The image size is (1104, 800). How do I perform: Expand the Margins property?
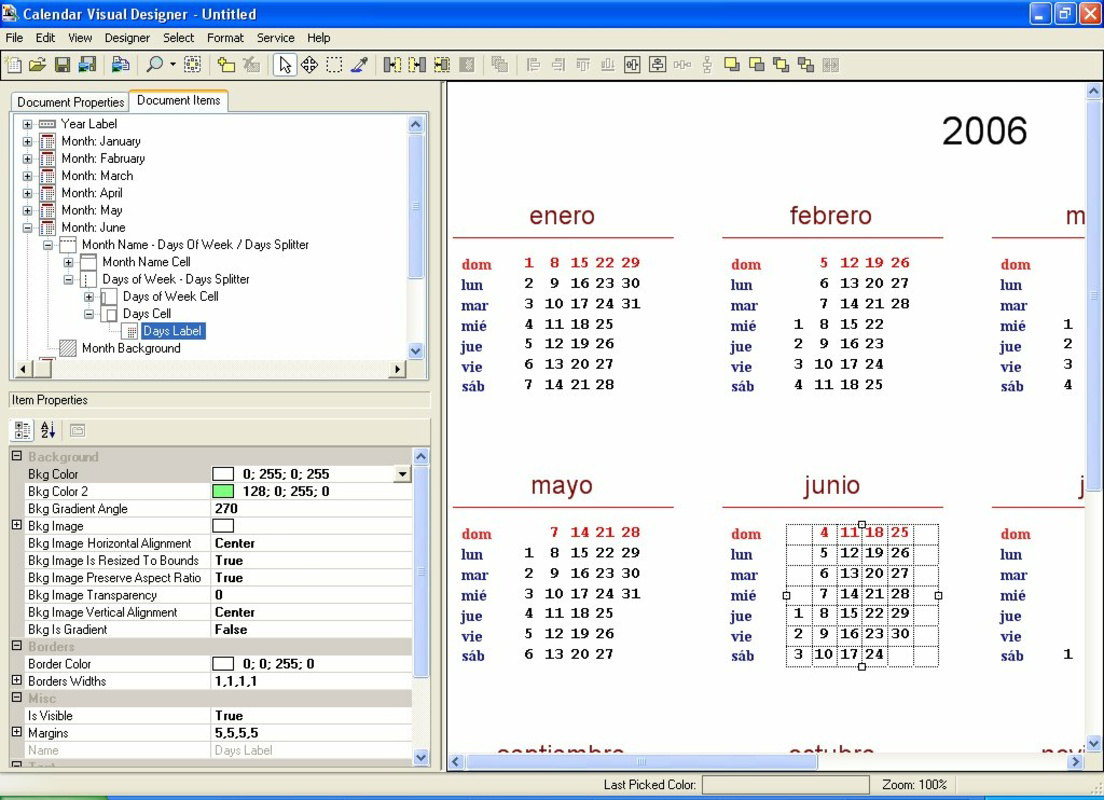(17, 732)
